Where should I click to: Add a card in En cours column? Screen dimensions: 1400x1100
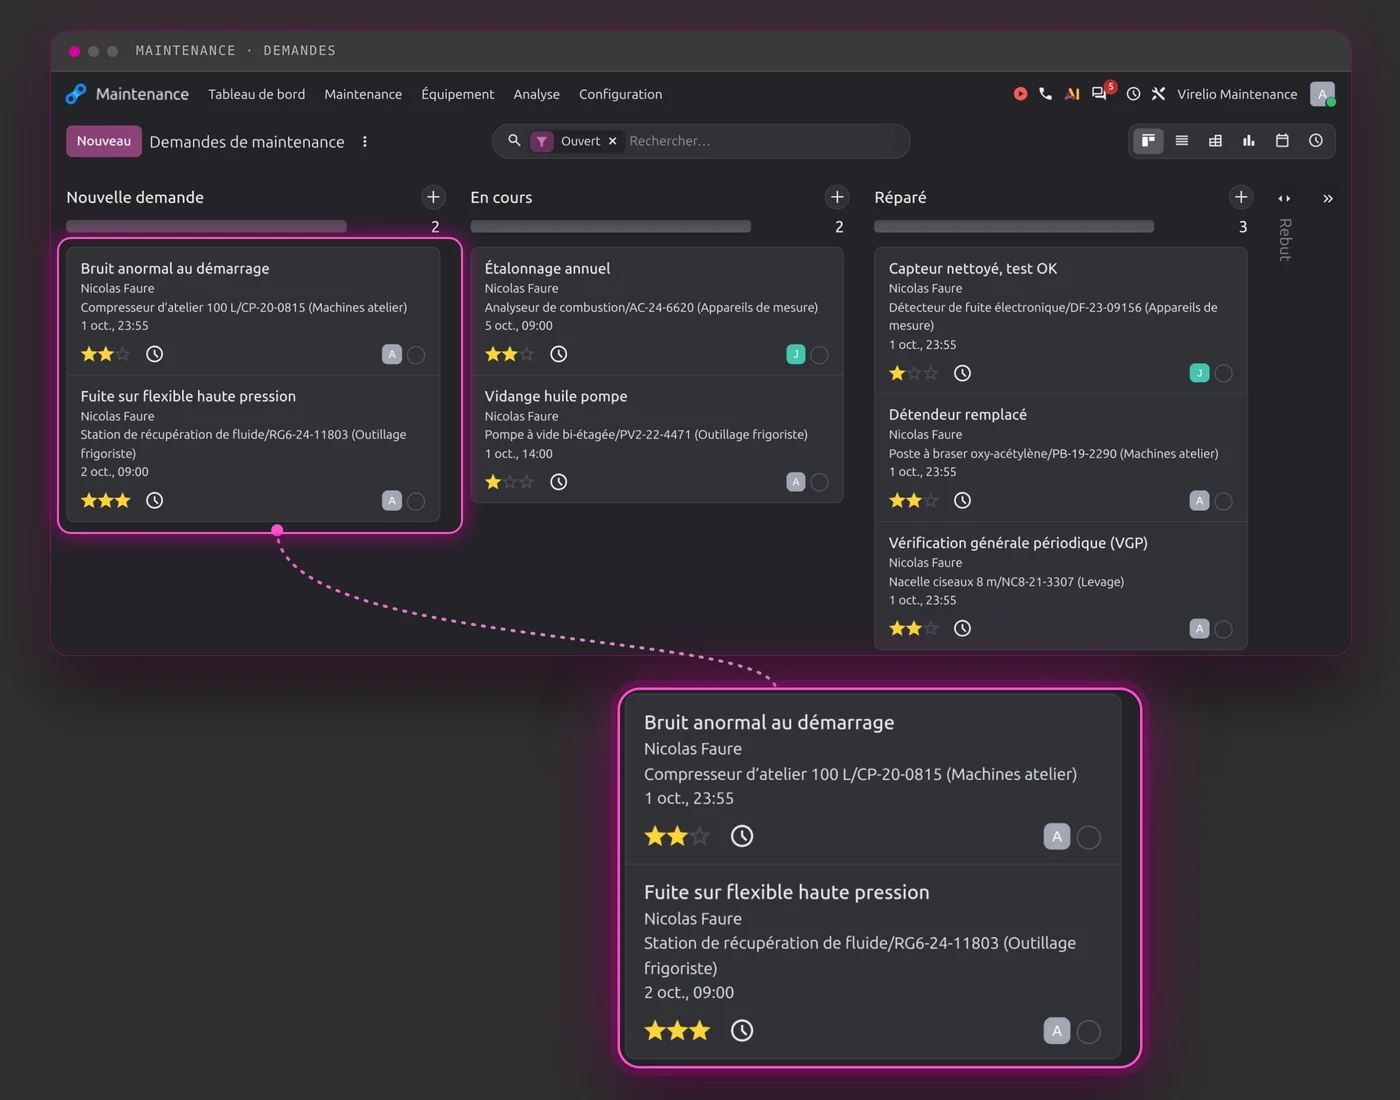point(837,197)
